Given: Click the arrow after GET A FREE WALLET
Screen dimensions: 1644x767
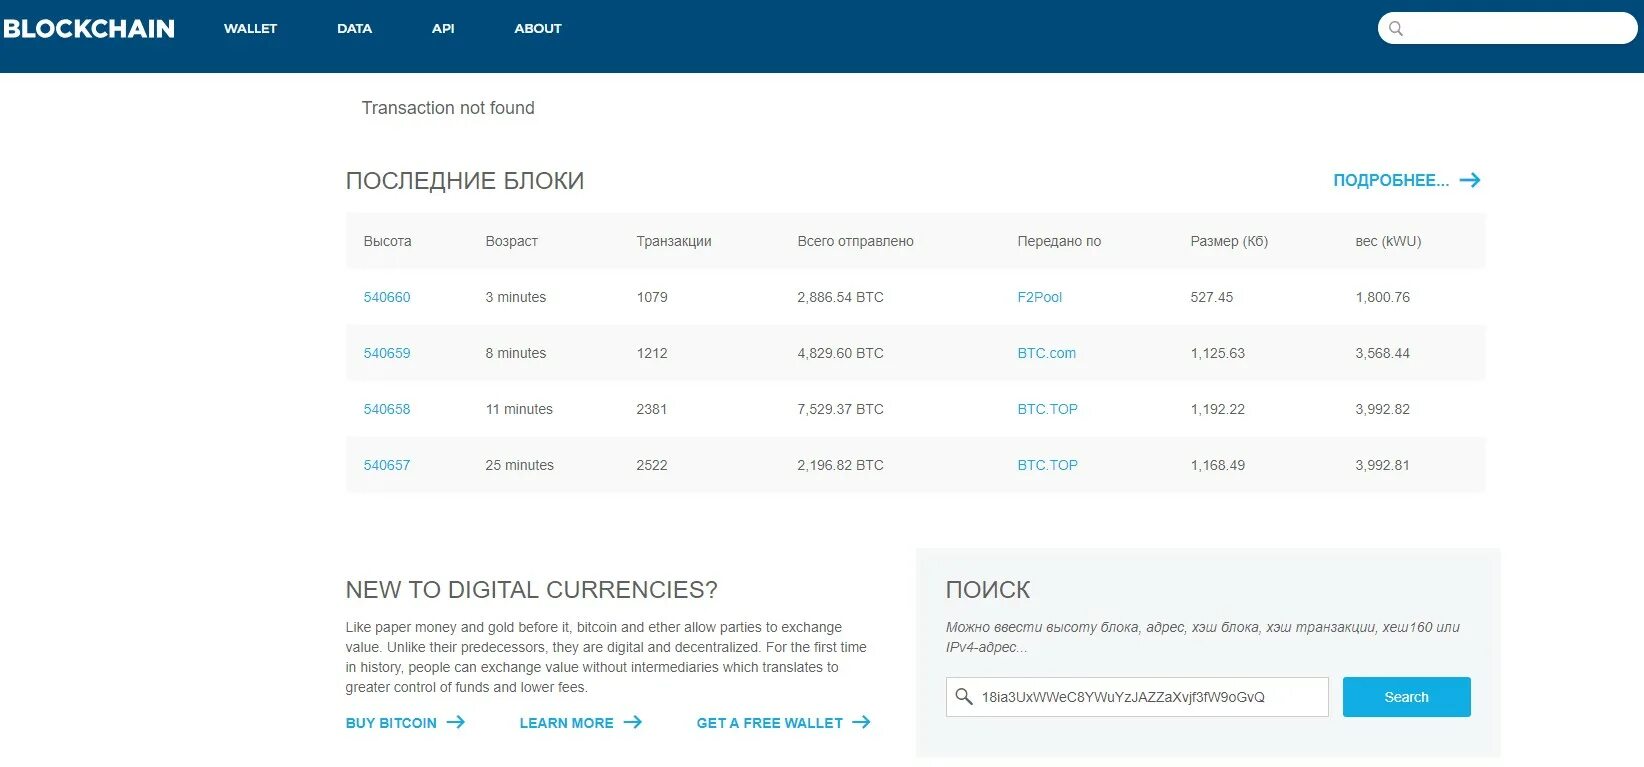Looking at the screenshot, I should [862, 722].
